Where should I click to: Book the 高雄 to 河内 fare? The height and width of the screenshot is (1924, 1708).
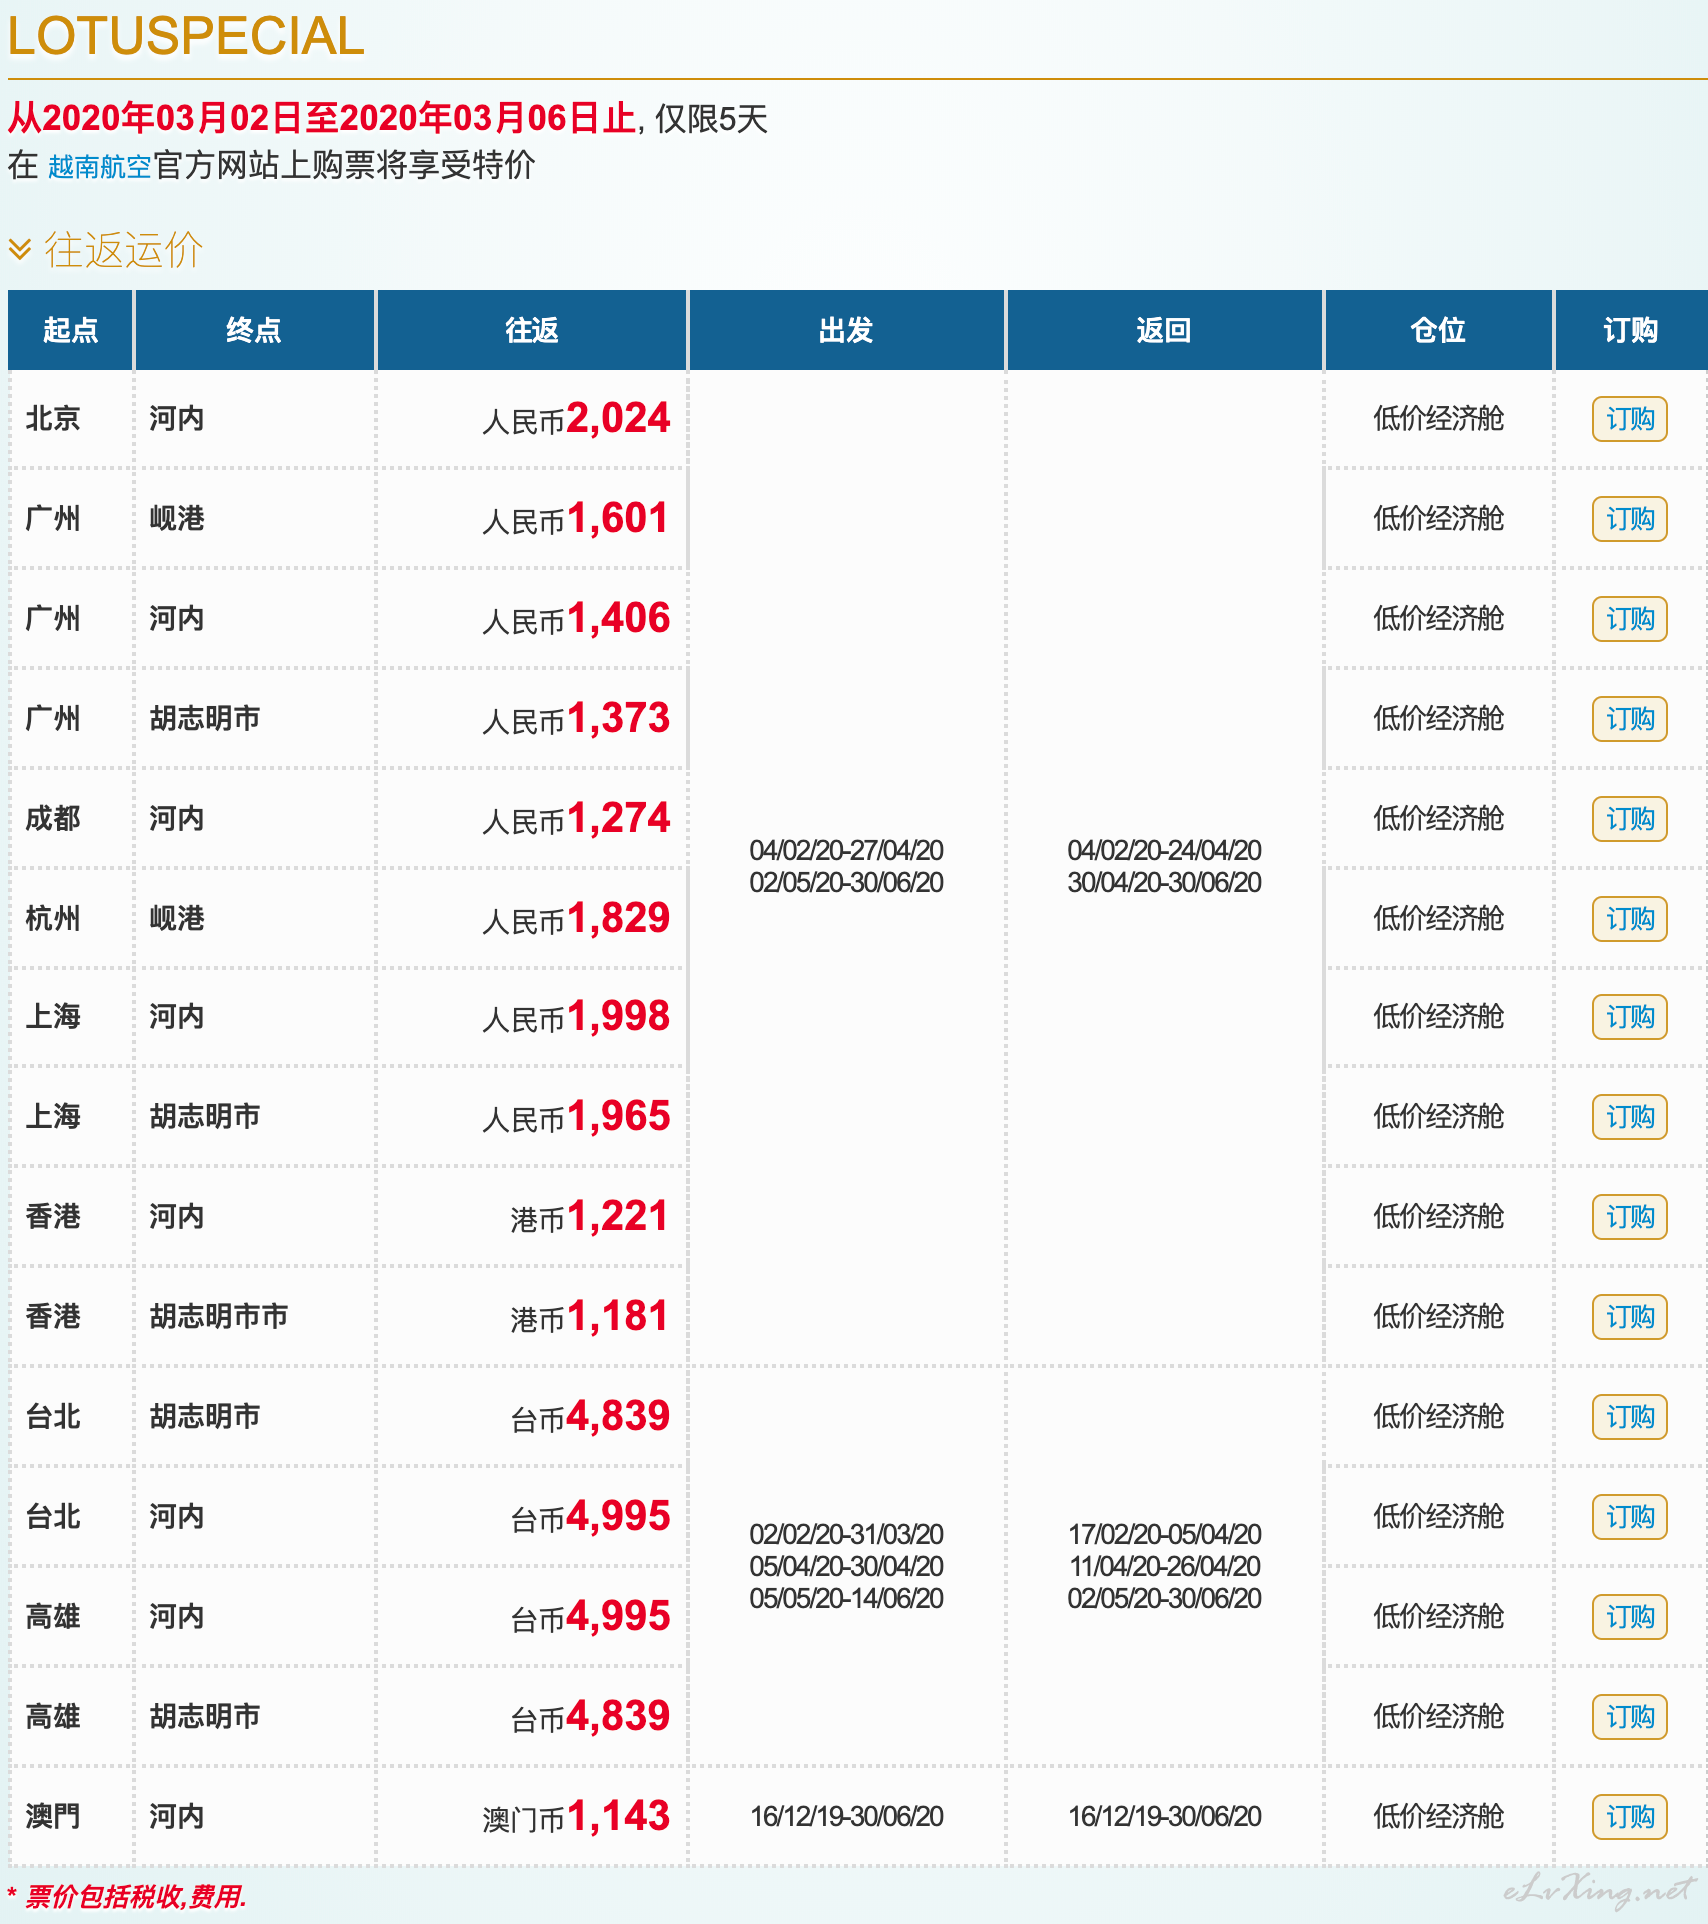(x=1629, y=1617)
